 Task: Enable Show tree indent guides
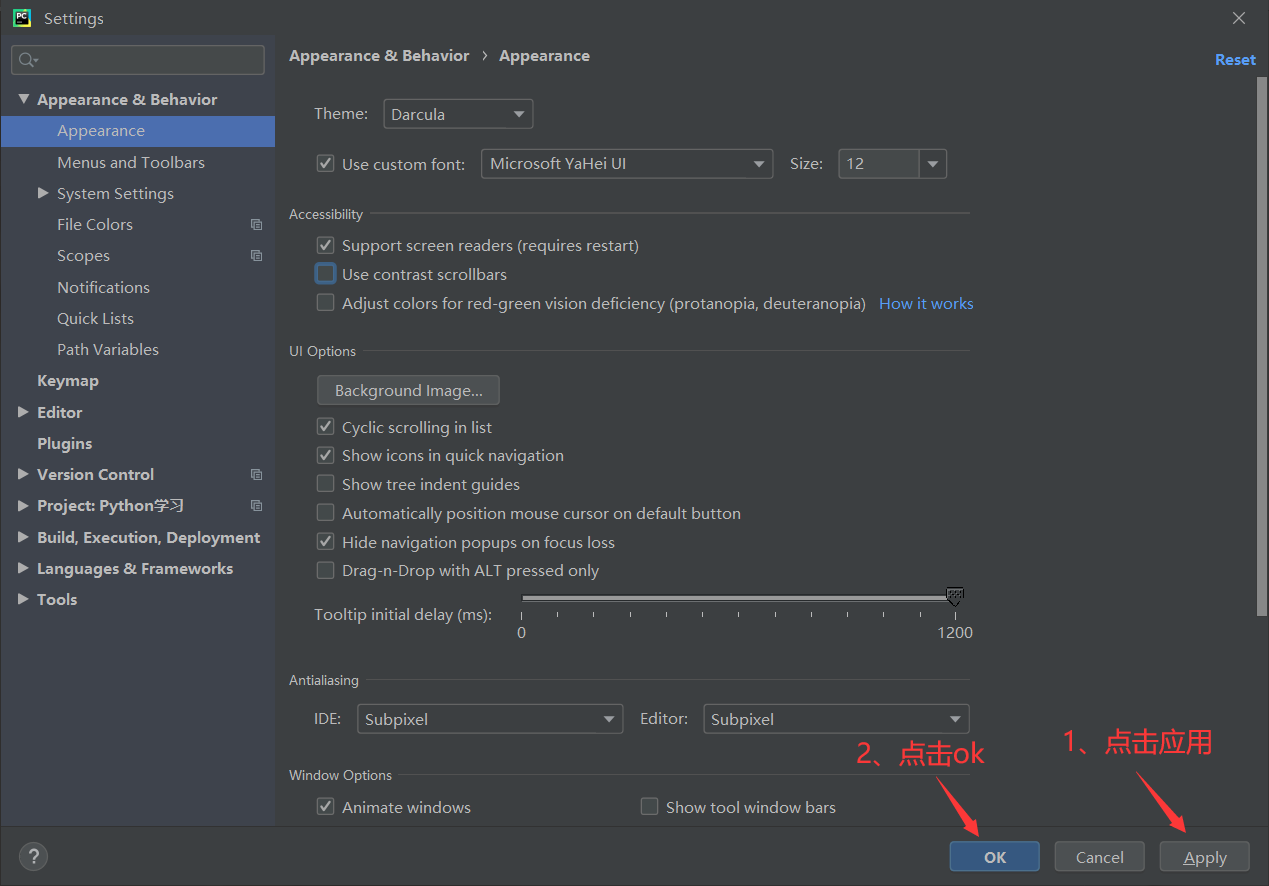325,484
